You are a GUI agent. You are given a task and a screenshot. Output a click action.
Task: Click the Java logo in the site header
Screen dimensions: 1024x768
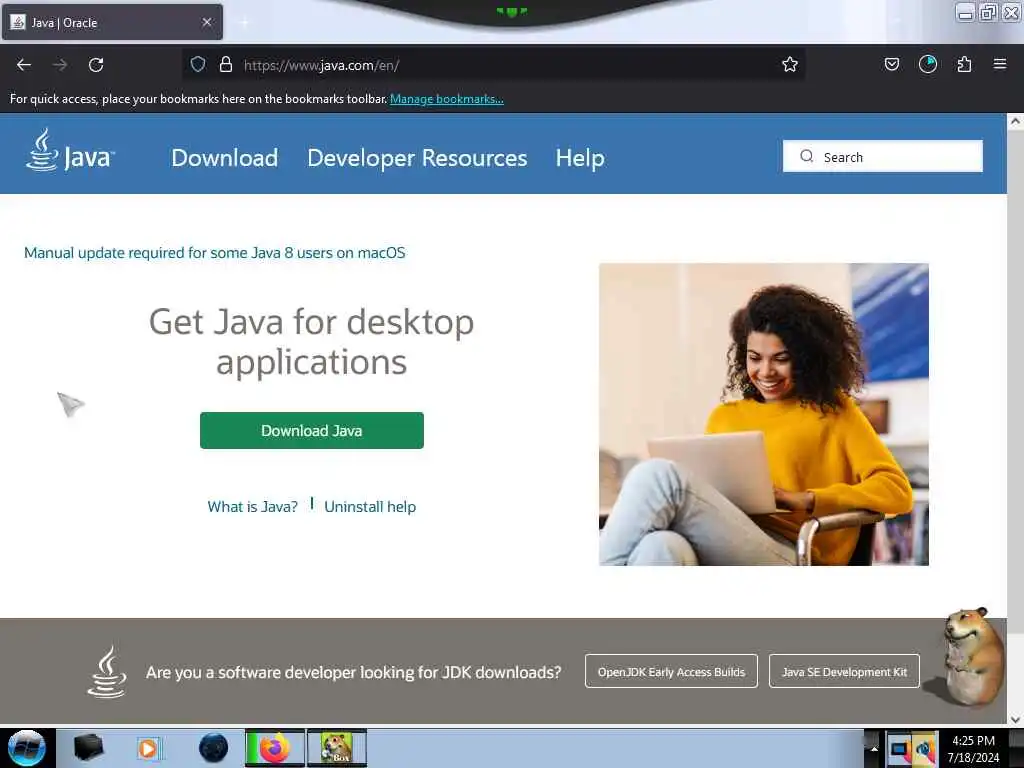[x=70, y=150]
